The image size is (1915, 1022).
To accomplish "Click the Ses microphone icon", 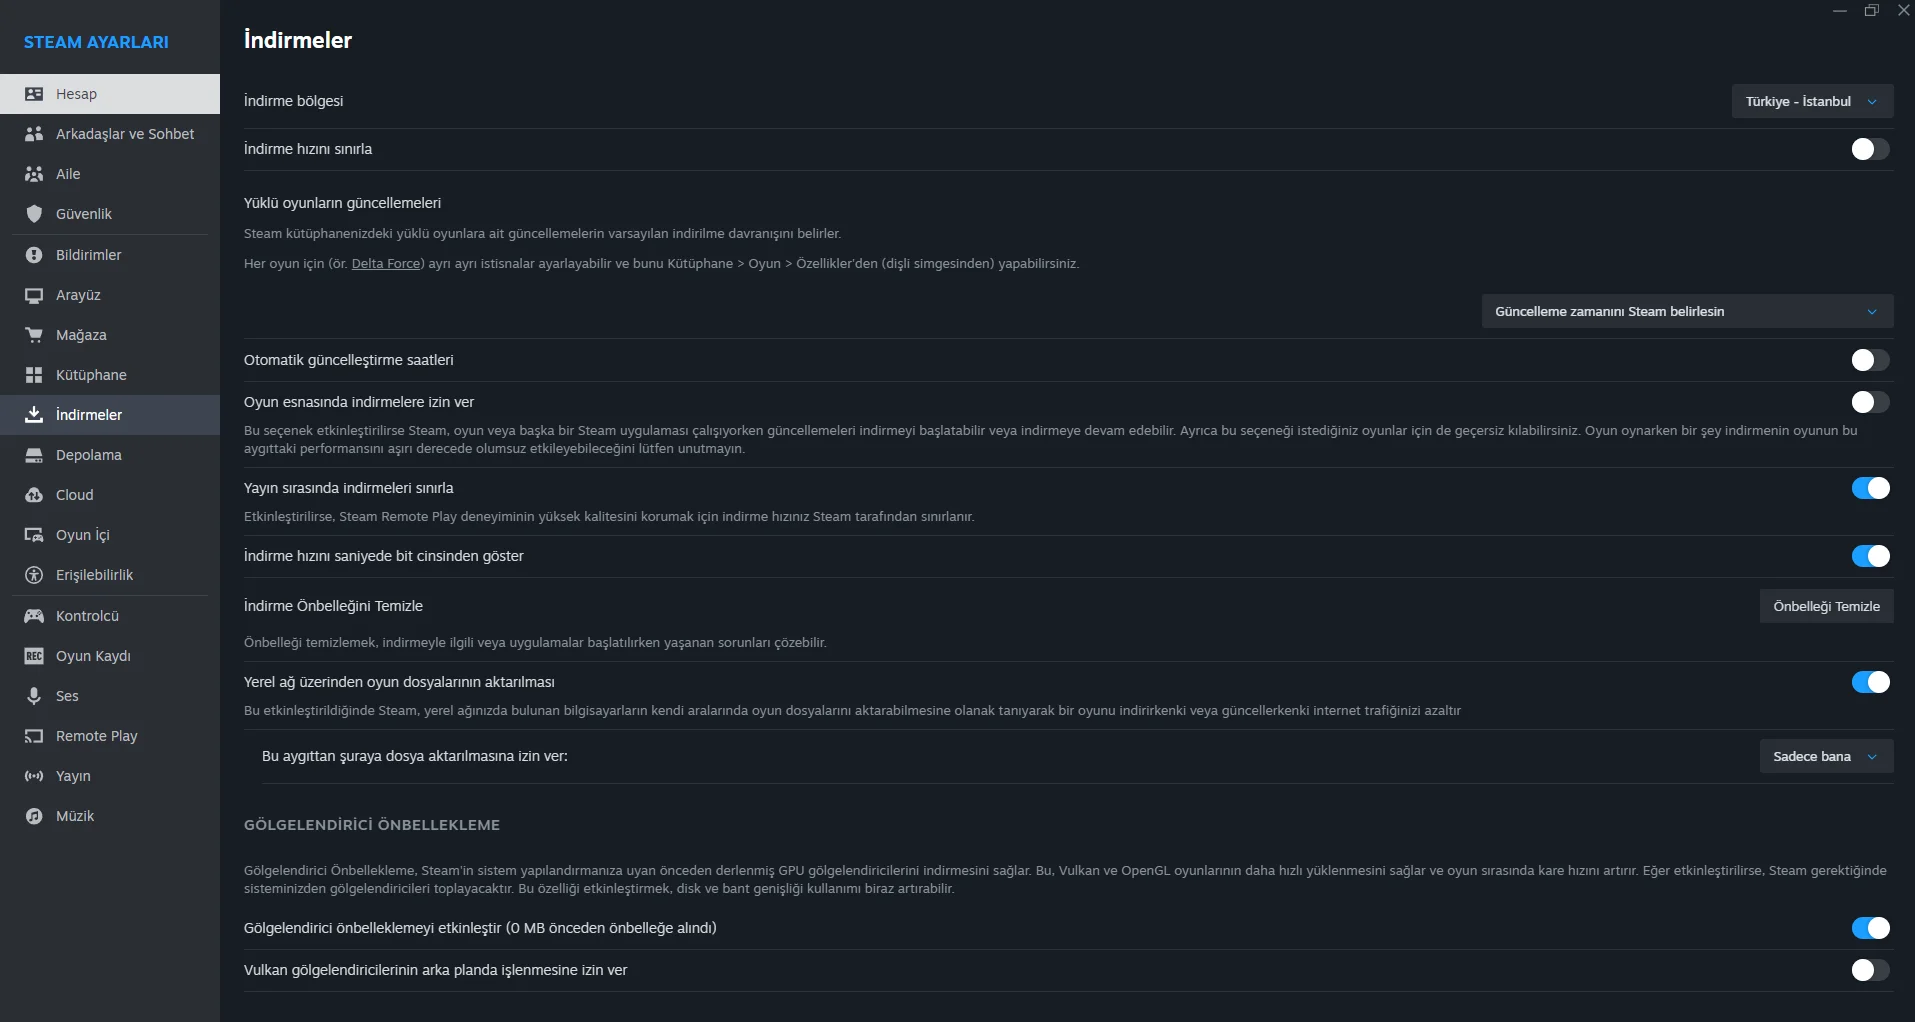I will 34,696.
